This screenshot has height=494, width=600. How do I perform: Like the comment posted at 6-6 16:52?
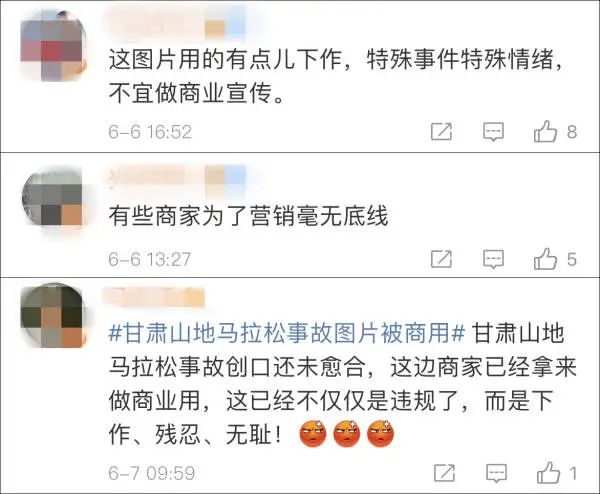545,131
